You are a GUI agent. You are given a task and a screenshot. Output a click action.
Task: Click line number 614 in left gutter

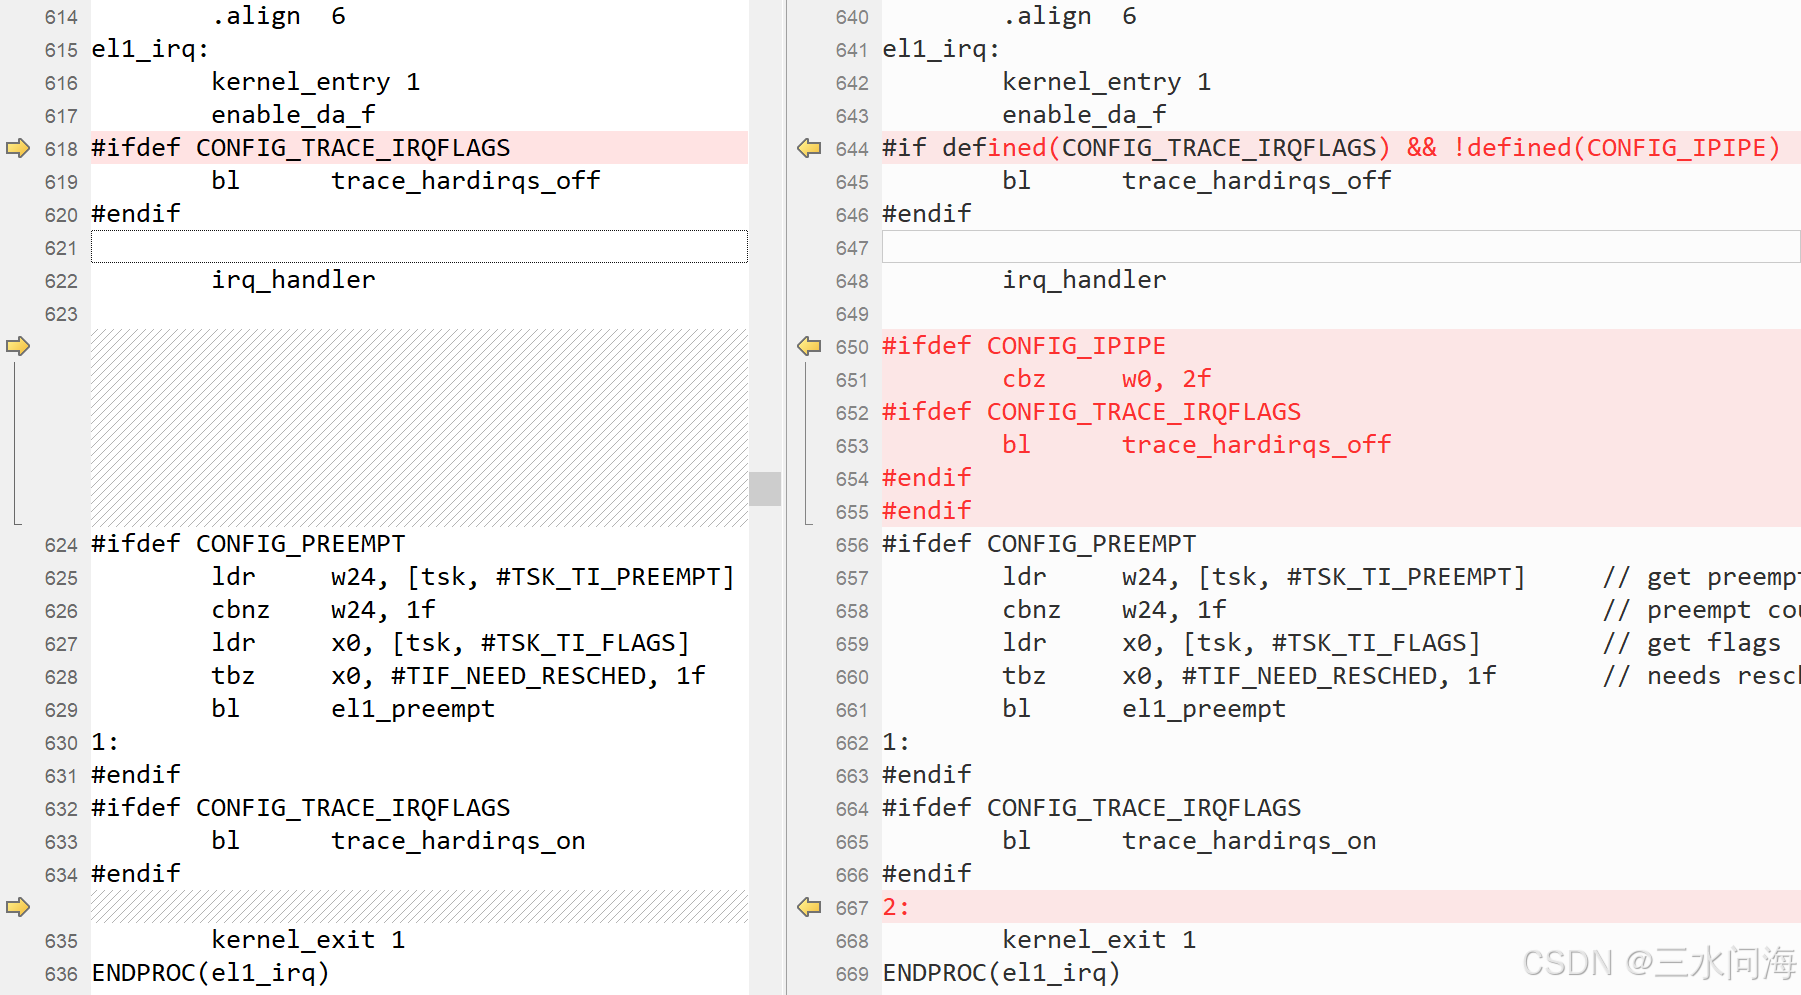click(61, 17)
